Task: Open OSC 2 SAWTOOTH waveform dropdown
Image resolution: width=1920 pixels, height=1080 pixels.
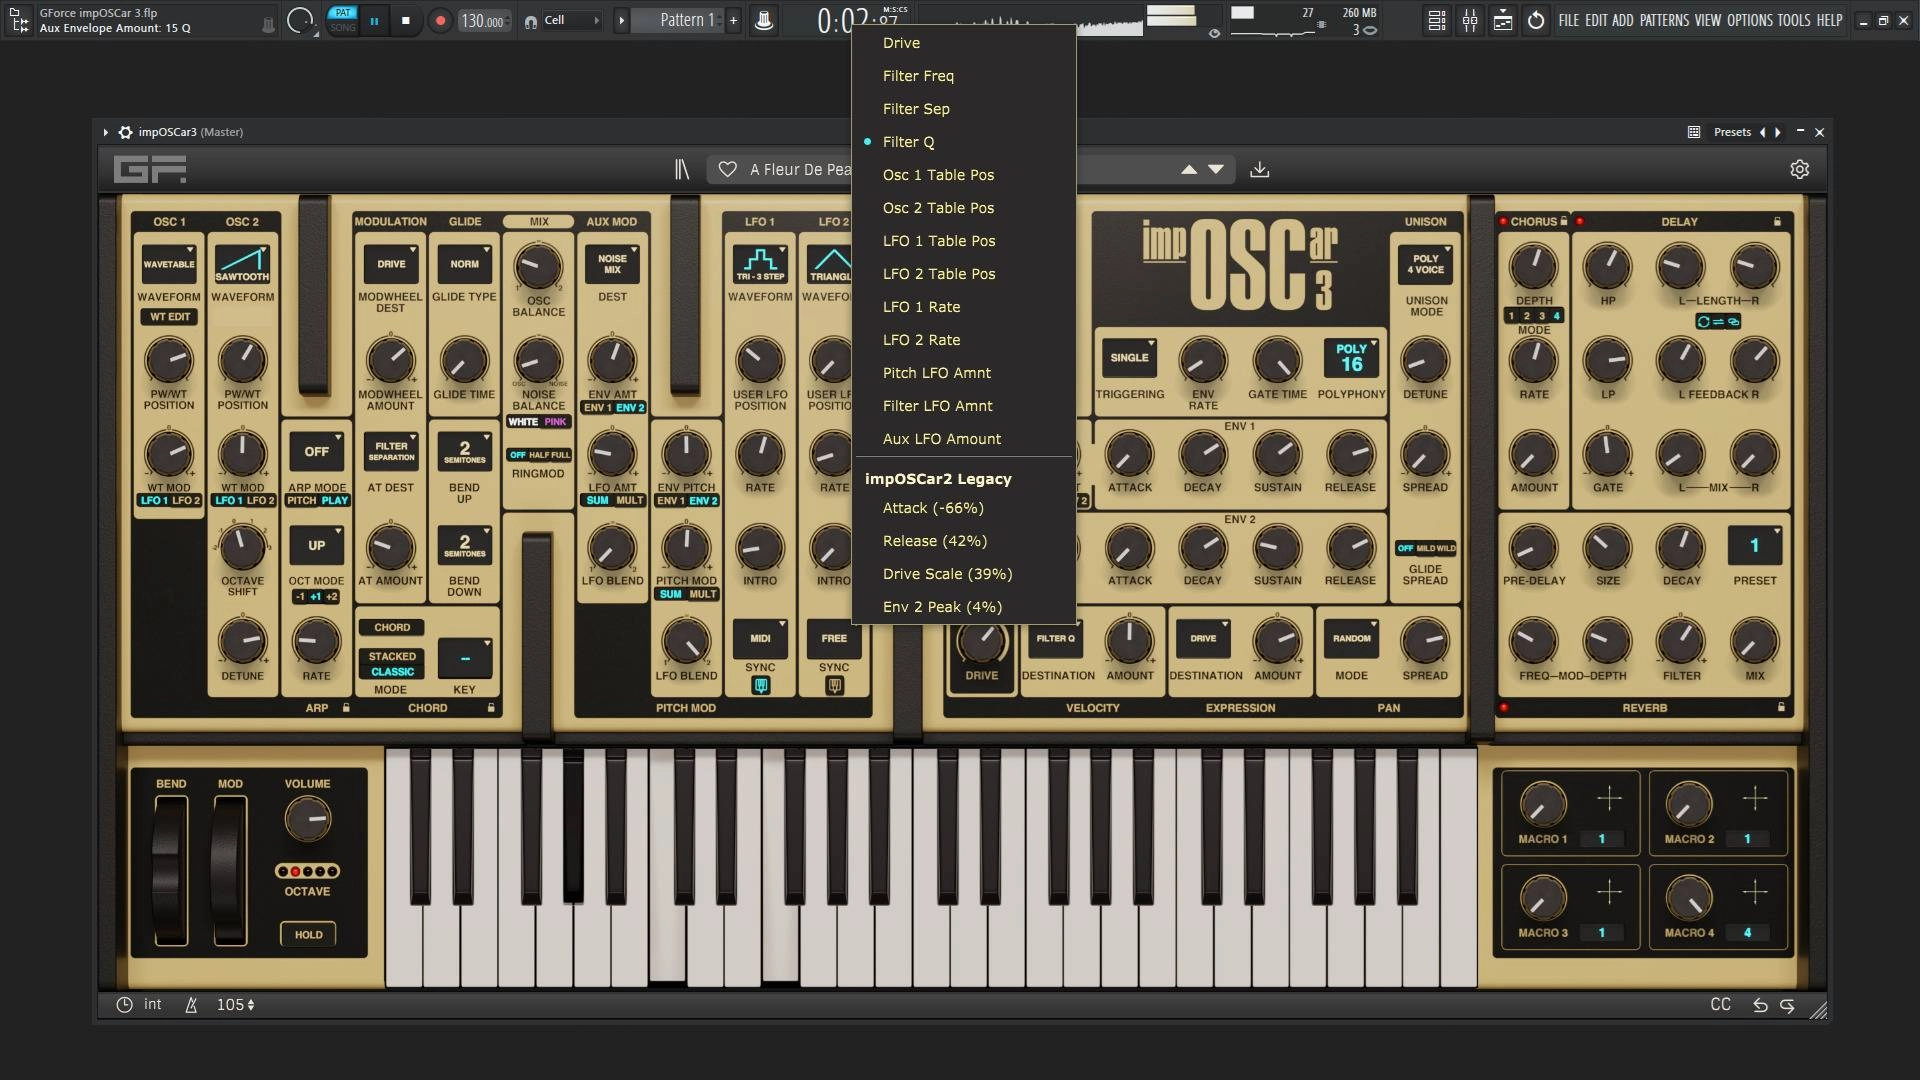Action: coord(242,265)
